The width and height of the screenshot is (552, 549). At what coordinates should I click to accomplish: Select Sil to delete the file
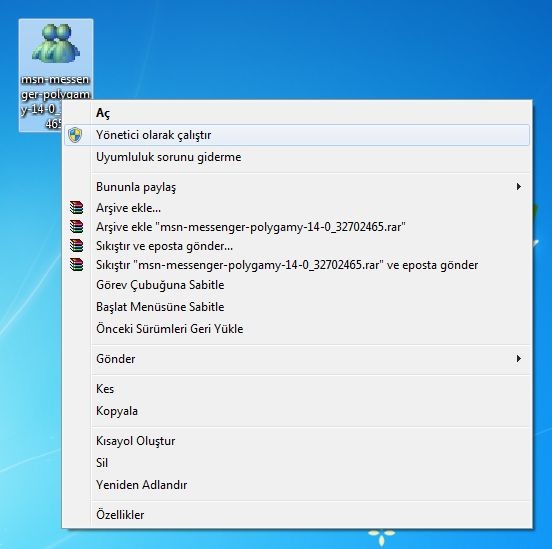(297, 463)
